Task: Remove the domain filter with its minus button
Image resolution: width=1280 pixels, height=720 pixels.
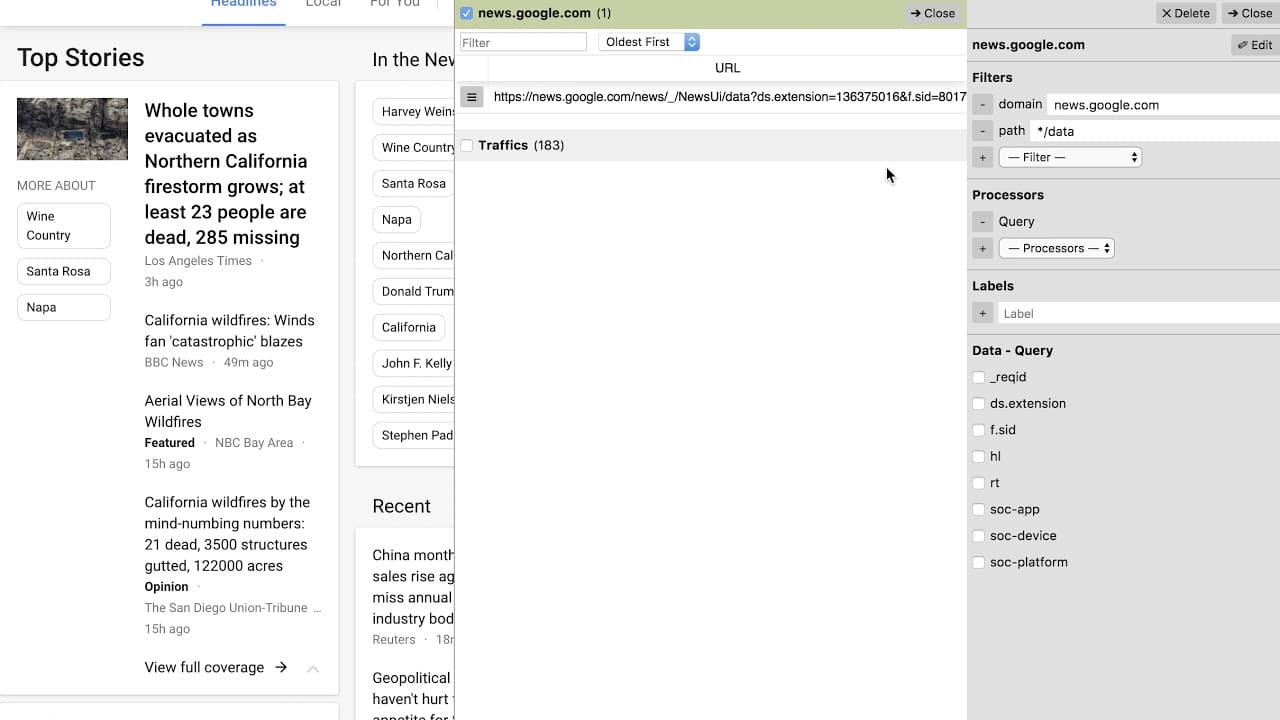Action: [x=983, y=105]
